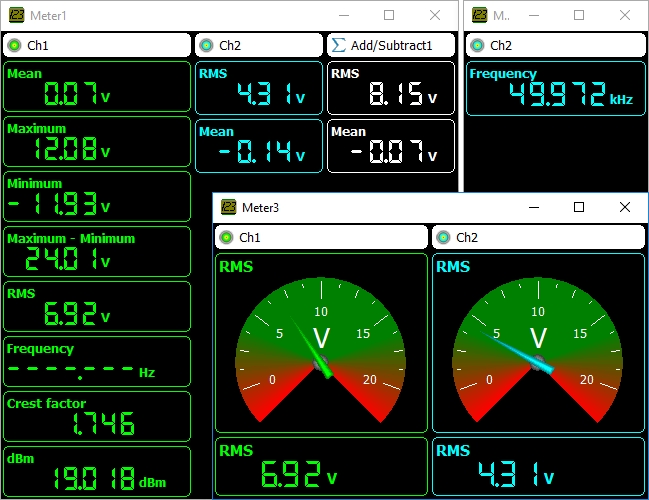This screenshot has height=500, width=649.
Task: Open Ch2 channel header in Meter3
Action: [x=538, y=237]
